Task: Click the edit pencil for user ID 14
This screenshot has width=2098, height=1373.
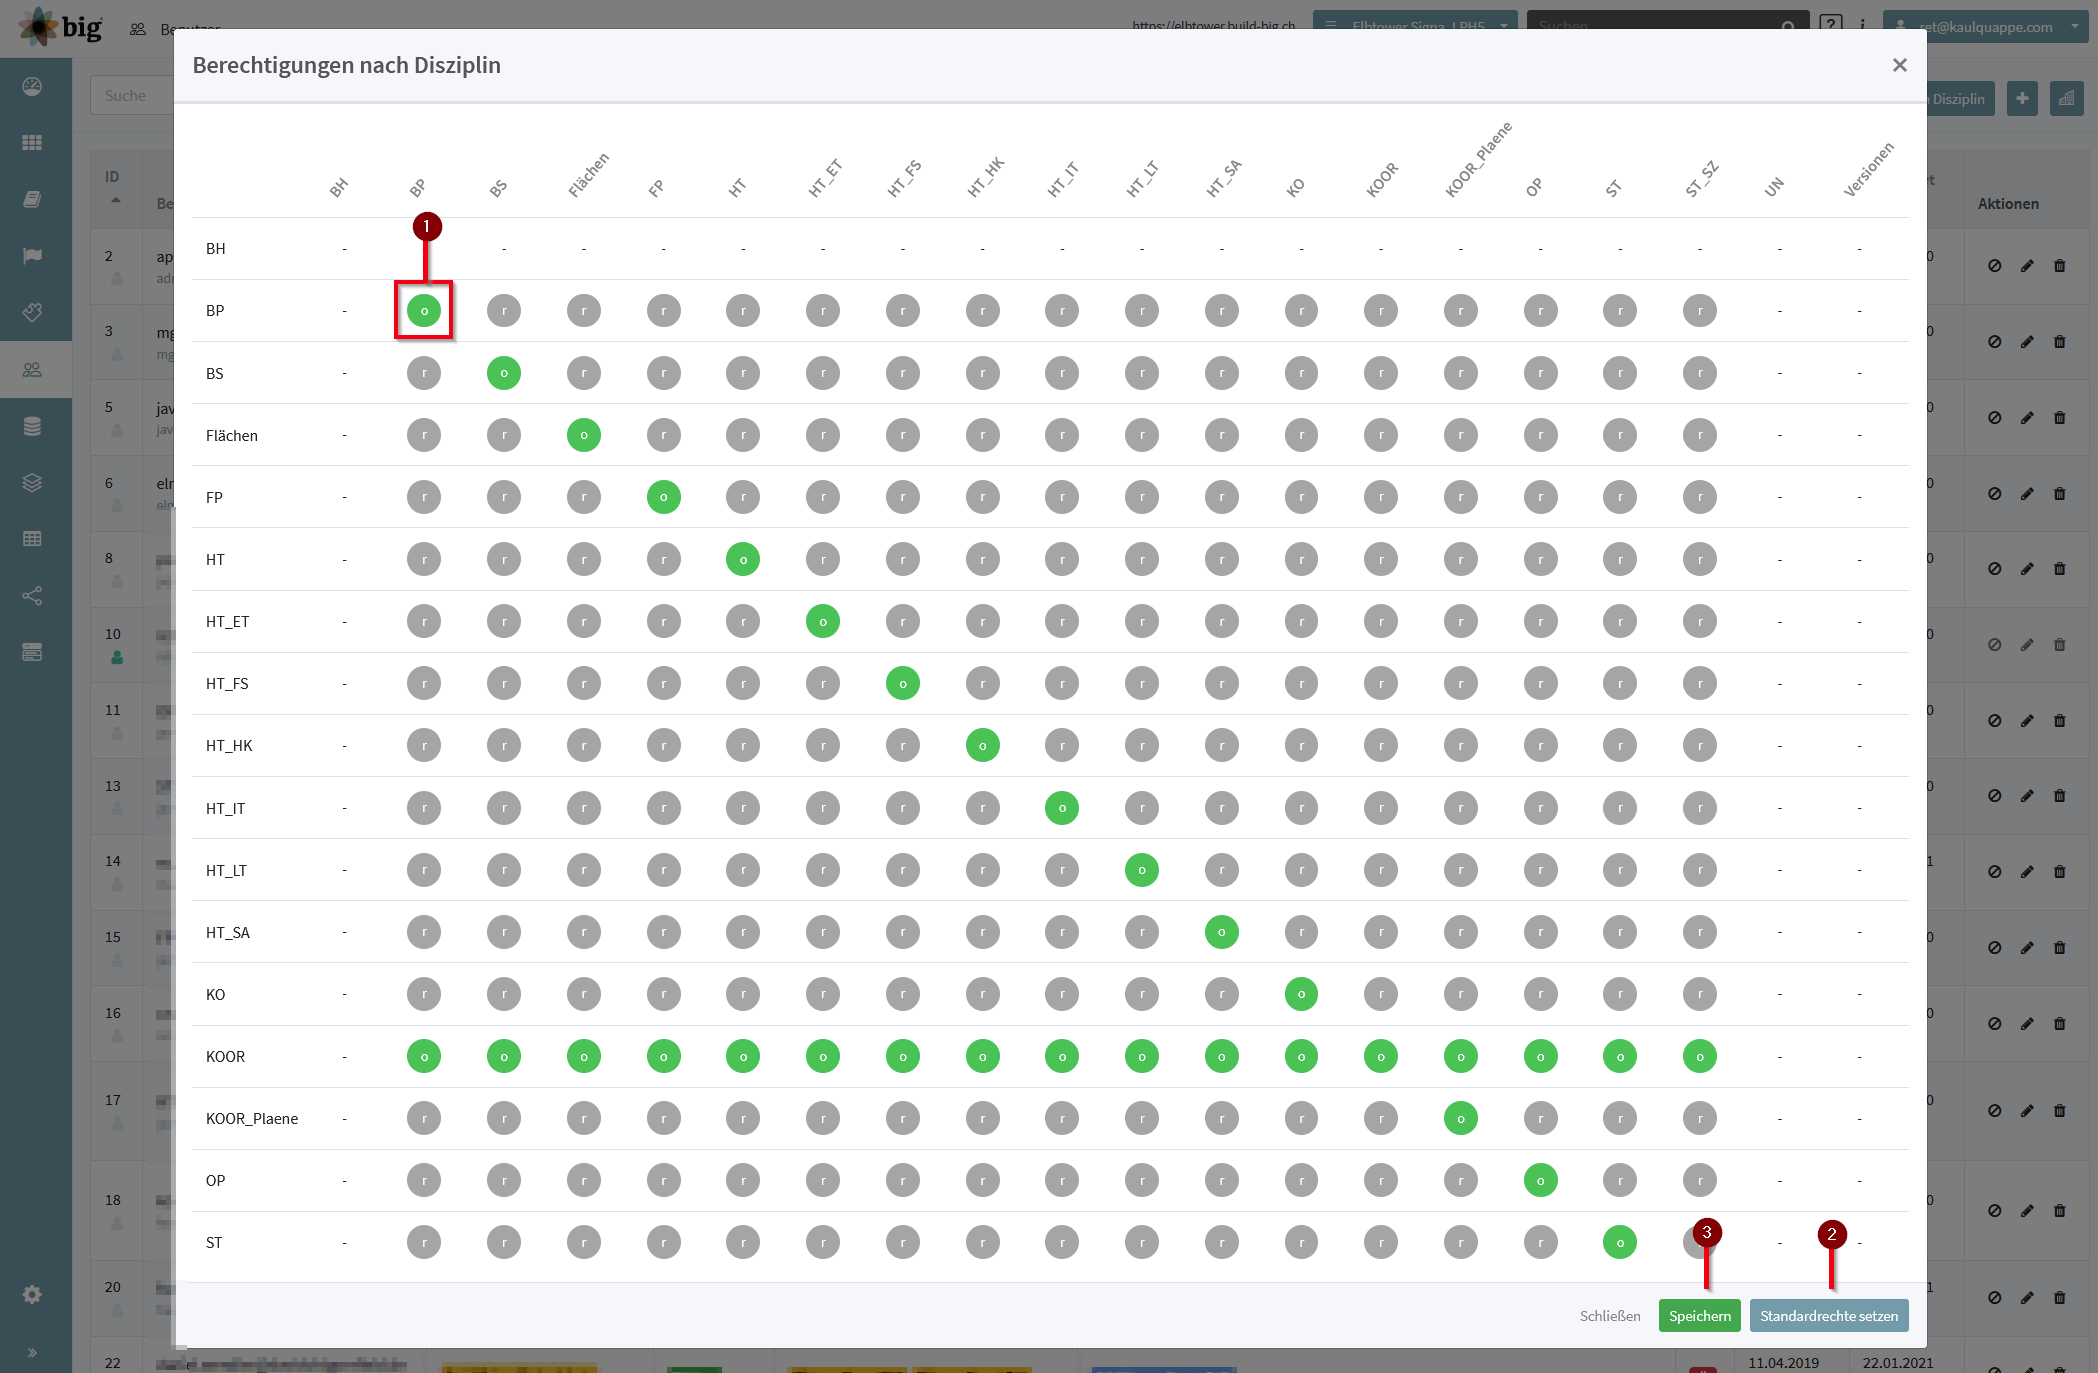Action: pos(2027,872)
